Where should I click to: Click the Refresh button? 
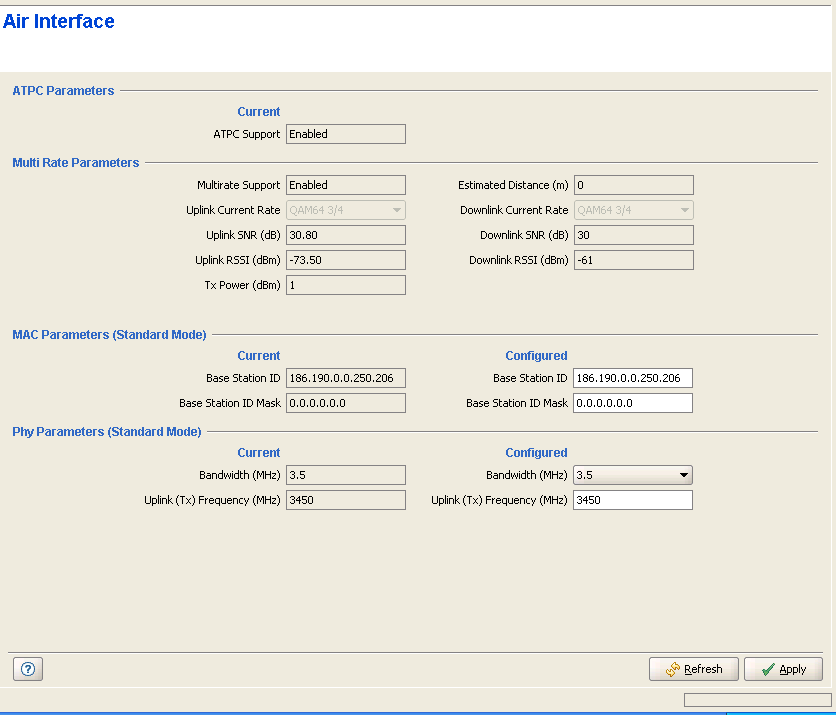693,669
